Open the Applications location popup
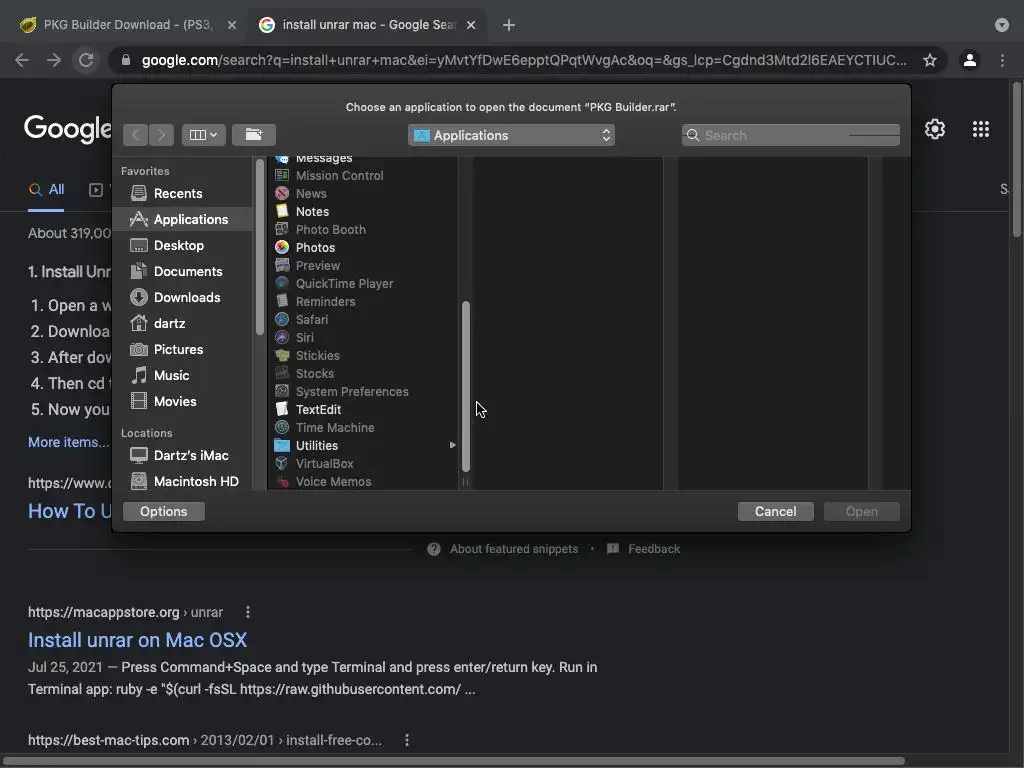The height and width of the screenshot is (768, 1024). pos(511,135)
